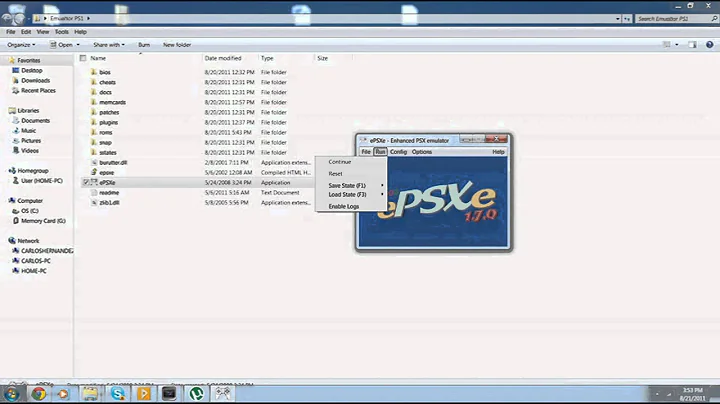Open Explorer's View menu
Viewport: 720px width, 404px height.
point(43,32)
